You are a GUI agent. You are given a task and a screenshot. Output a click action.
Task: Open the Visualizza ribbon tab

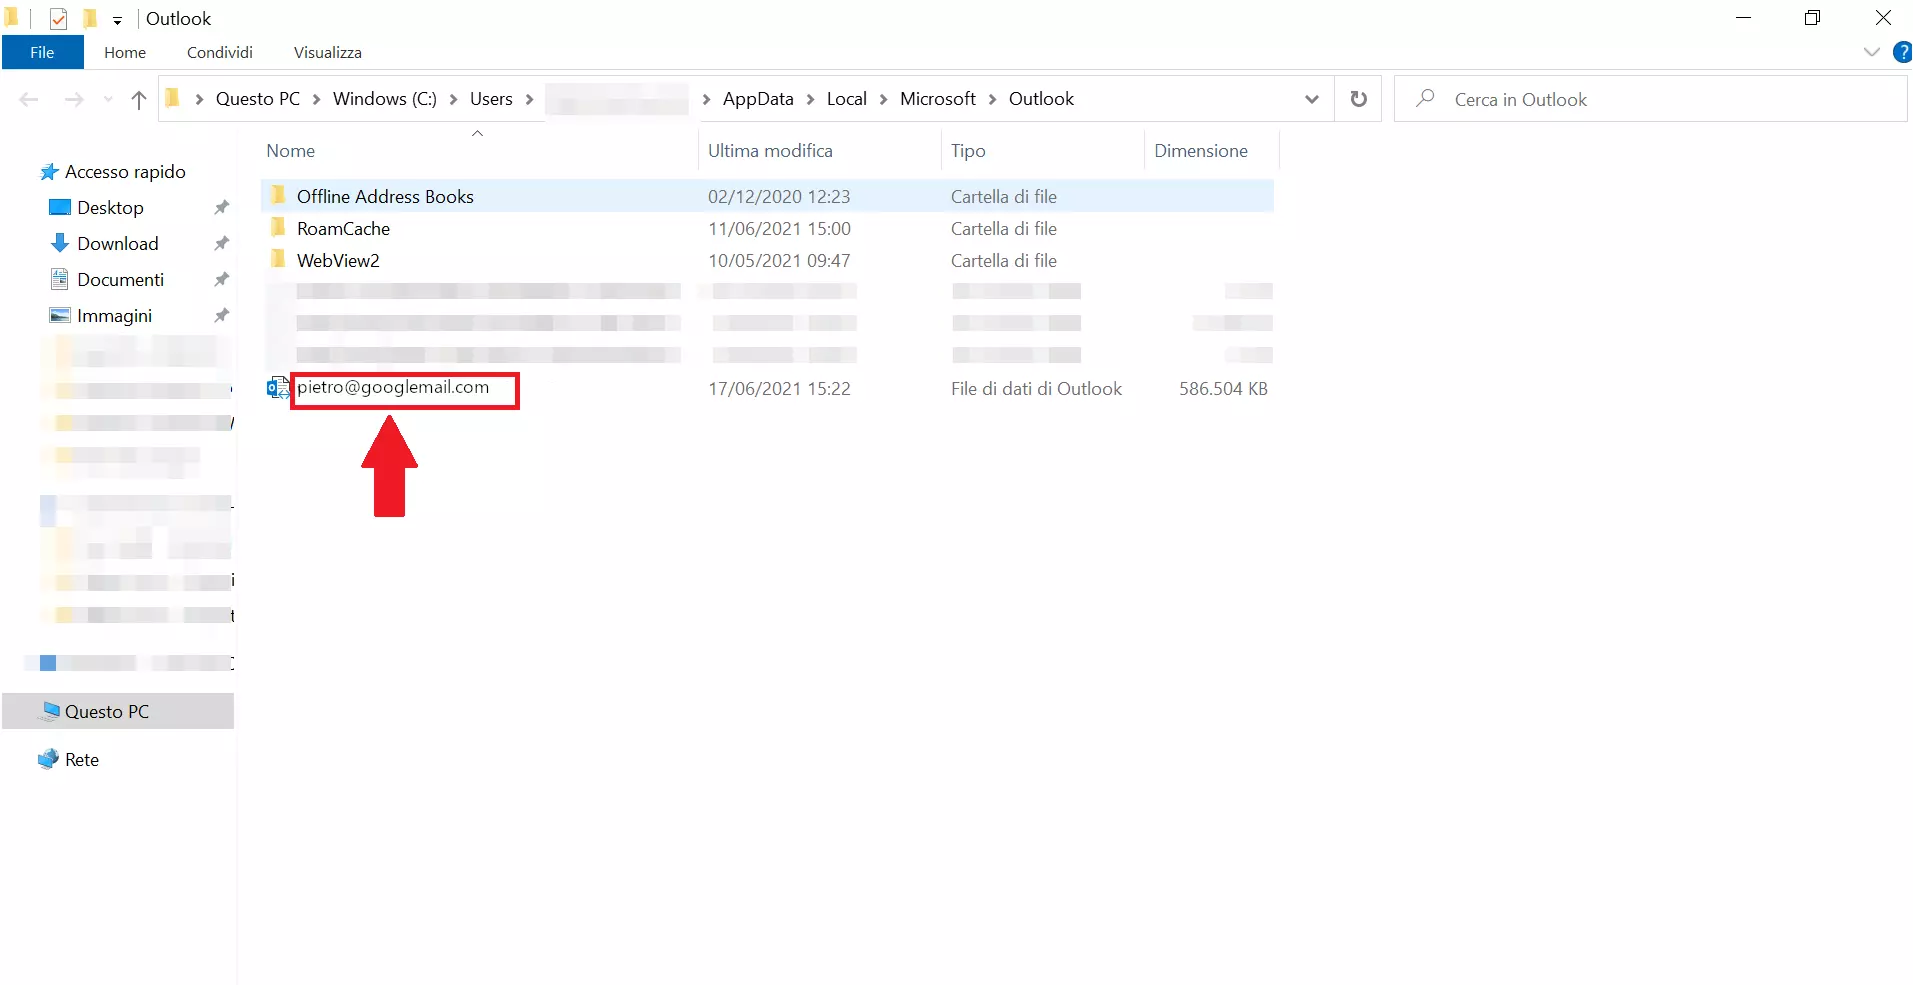(328, 52)
